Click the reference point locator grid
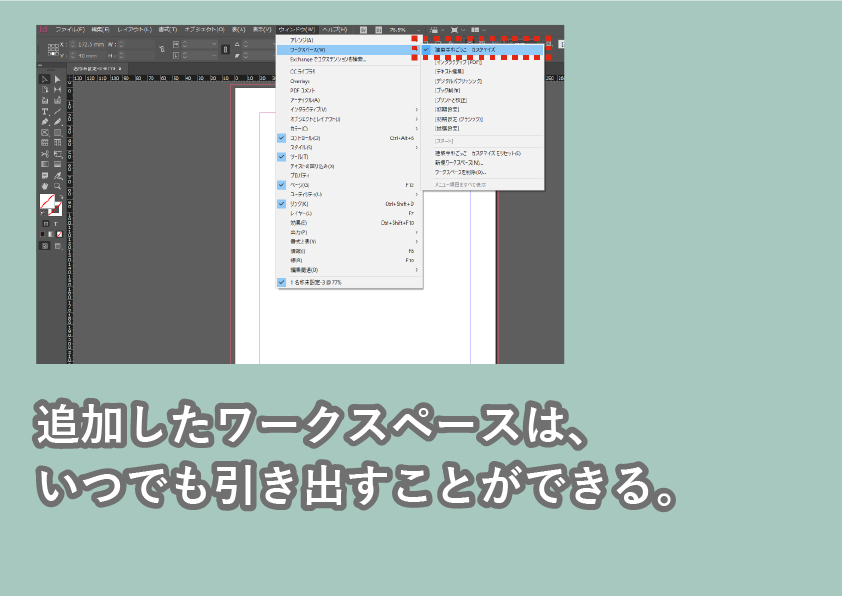 [53, 50]
